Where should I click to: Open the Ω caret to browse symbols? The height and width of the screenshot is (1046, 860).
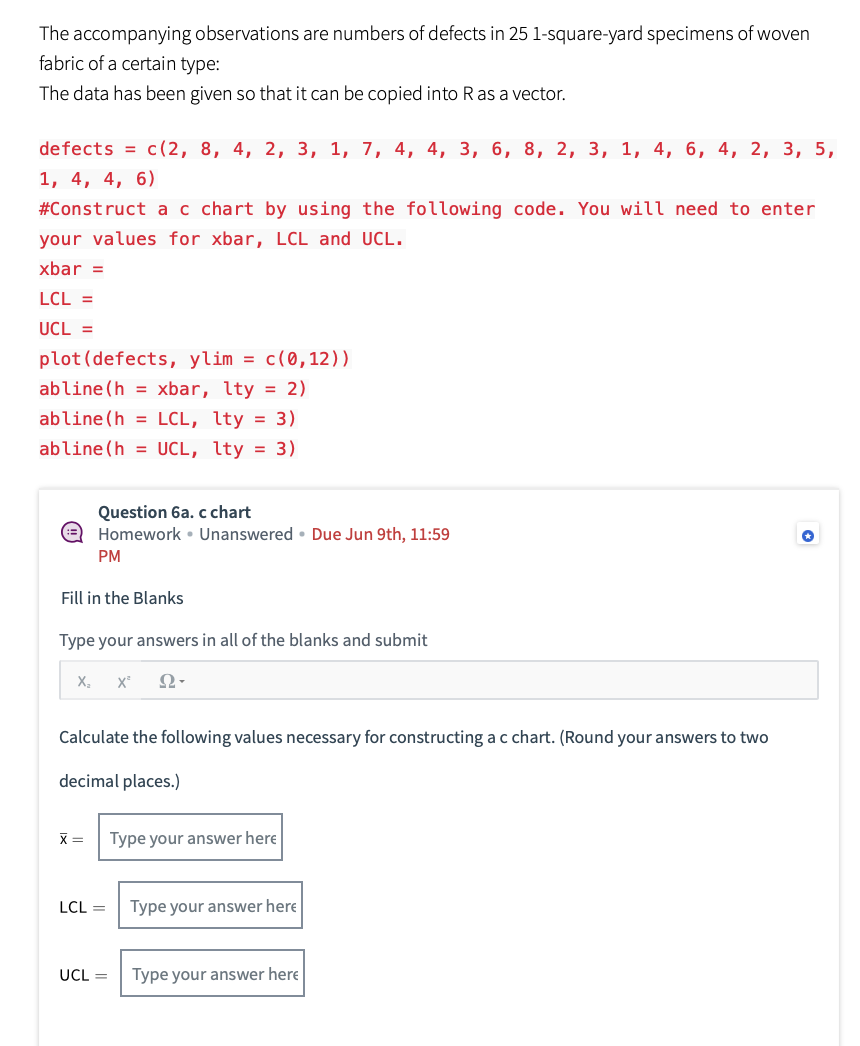tap(181, 680)
